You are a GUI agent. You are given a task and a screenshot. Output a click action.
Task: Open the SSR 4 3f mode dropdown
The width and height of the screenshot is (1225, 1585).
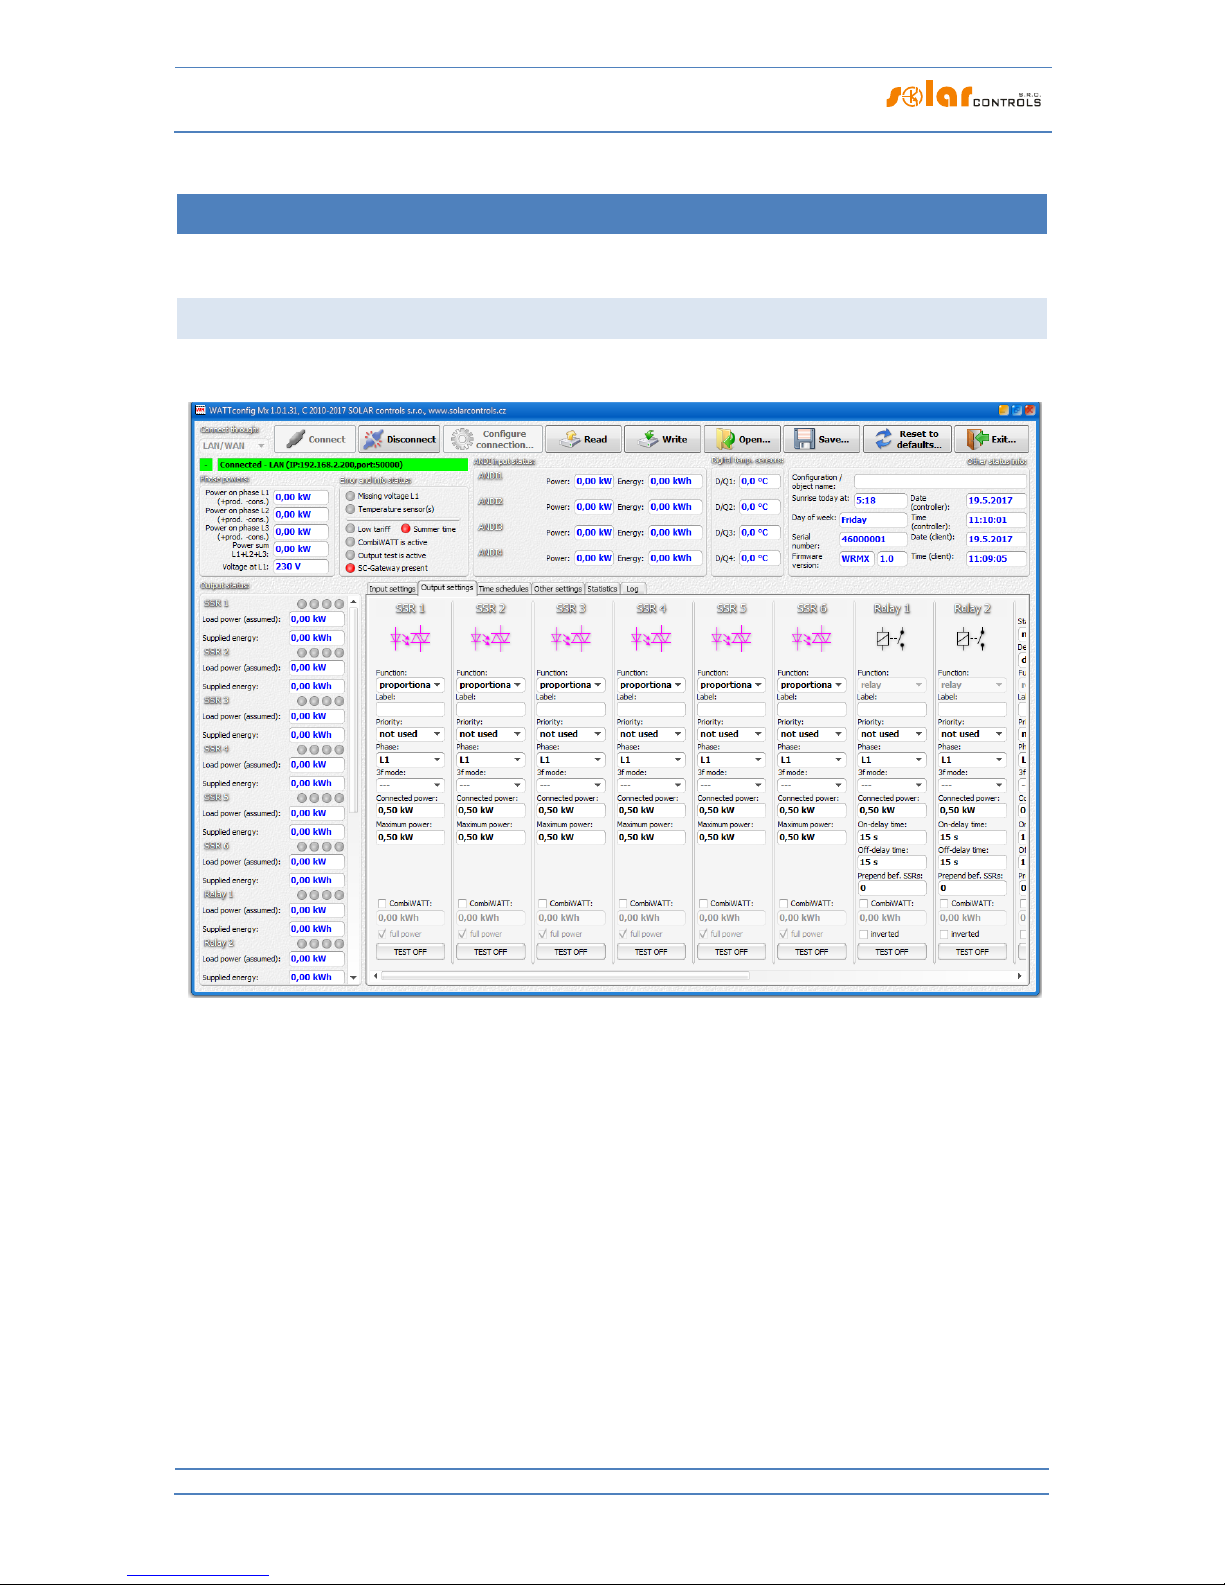click(651, 785)
